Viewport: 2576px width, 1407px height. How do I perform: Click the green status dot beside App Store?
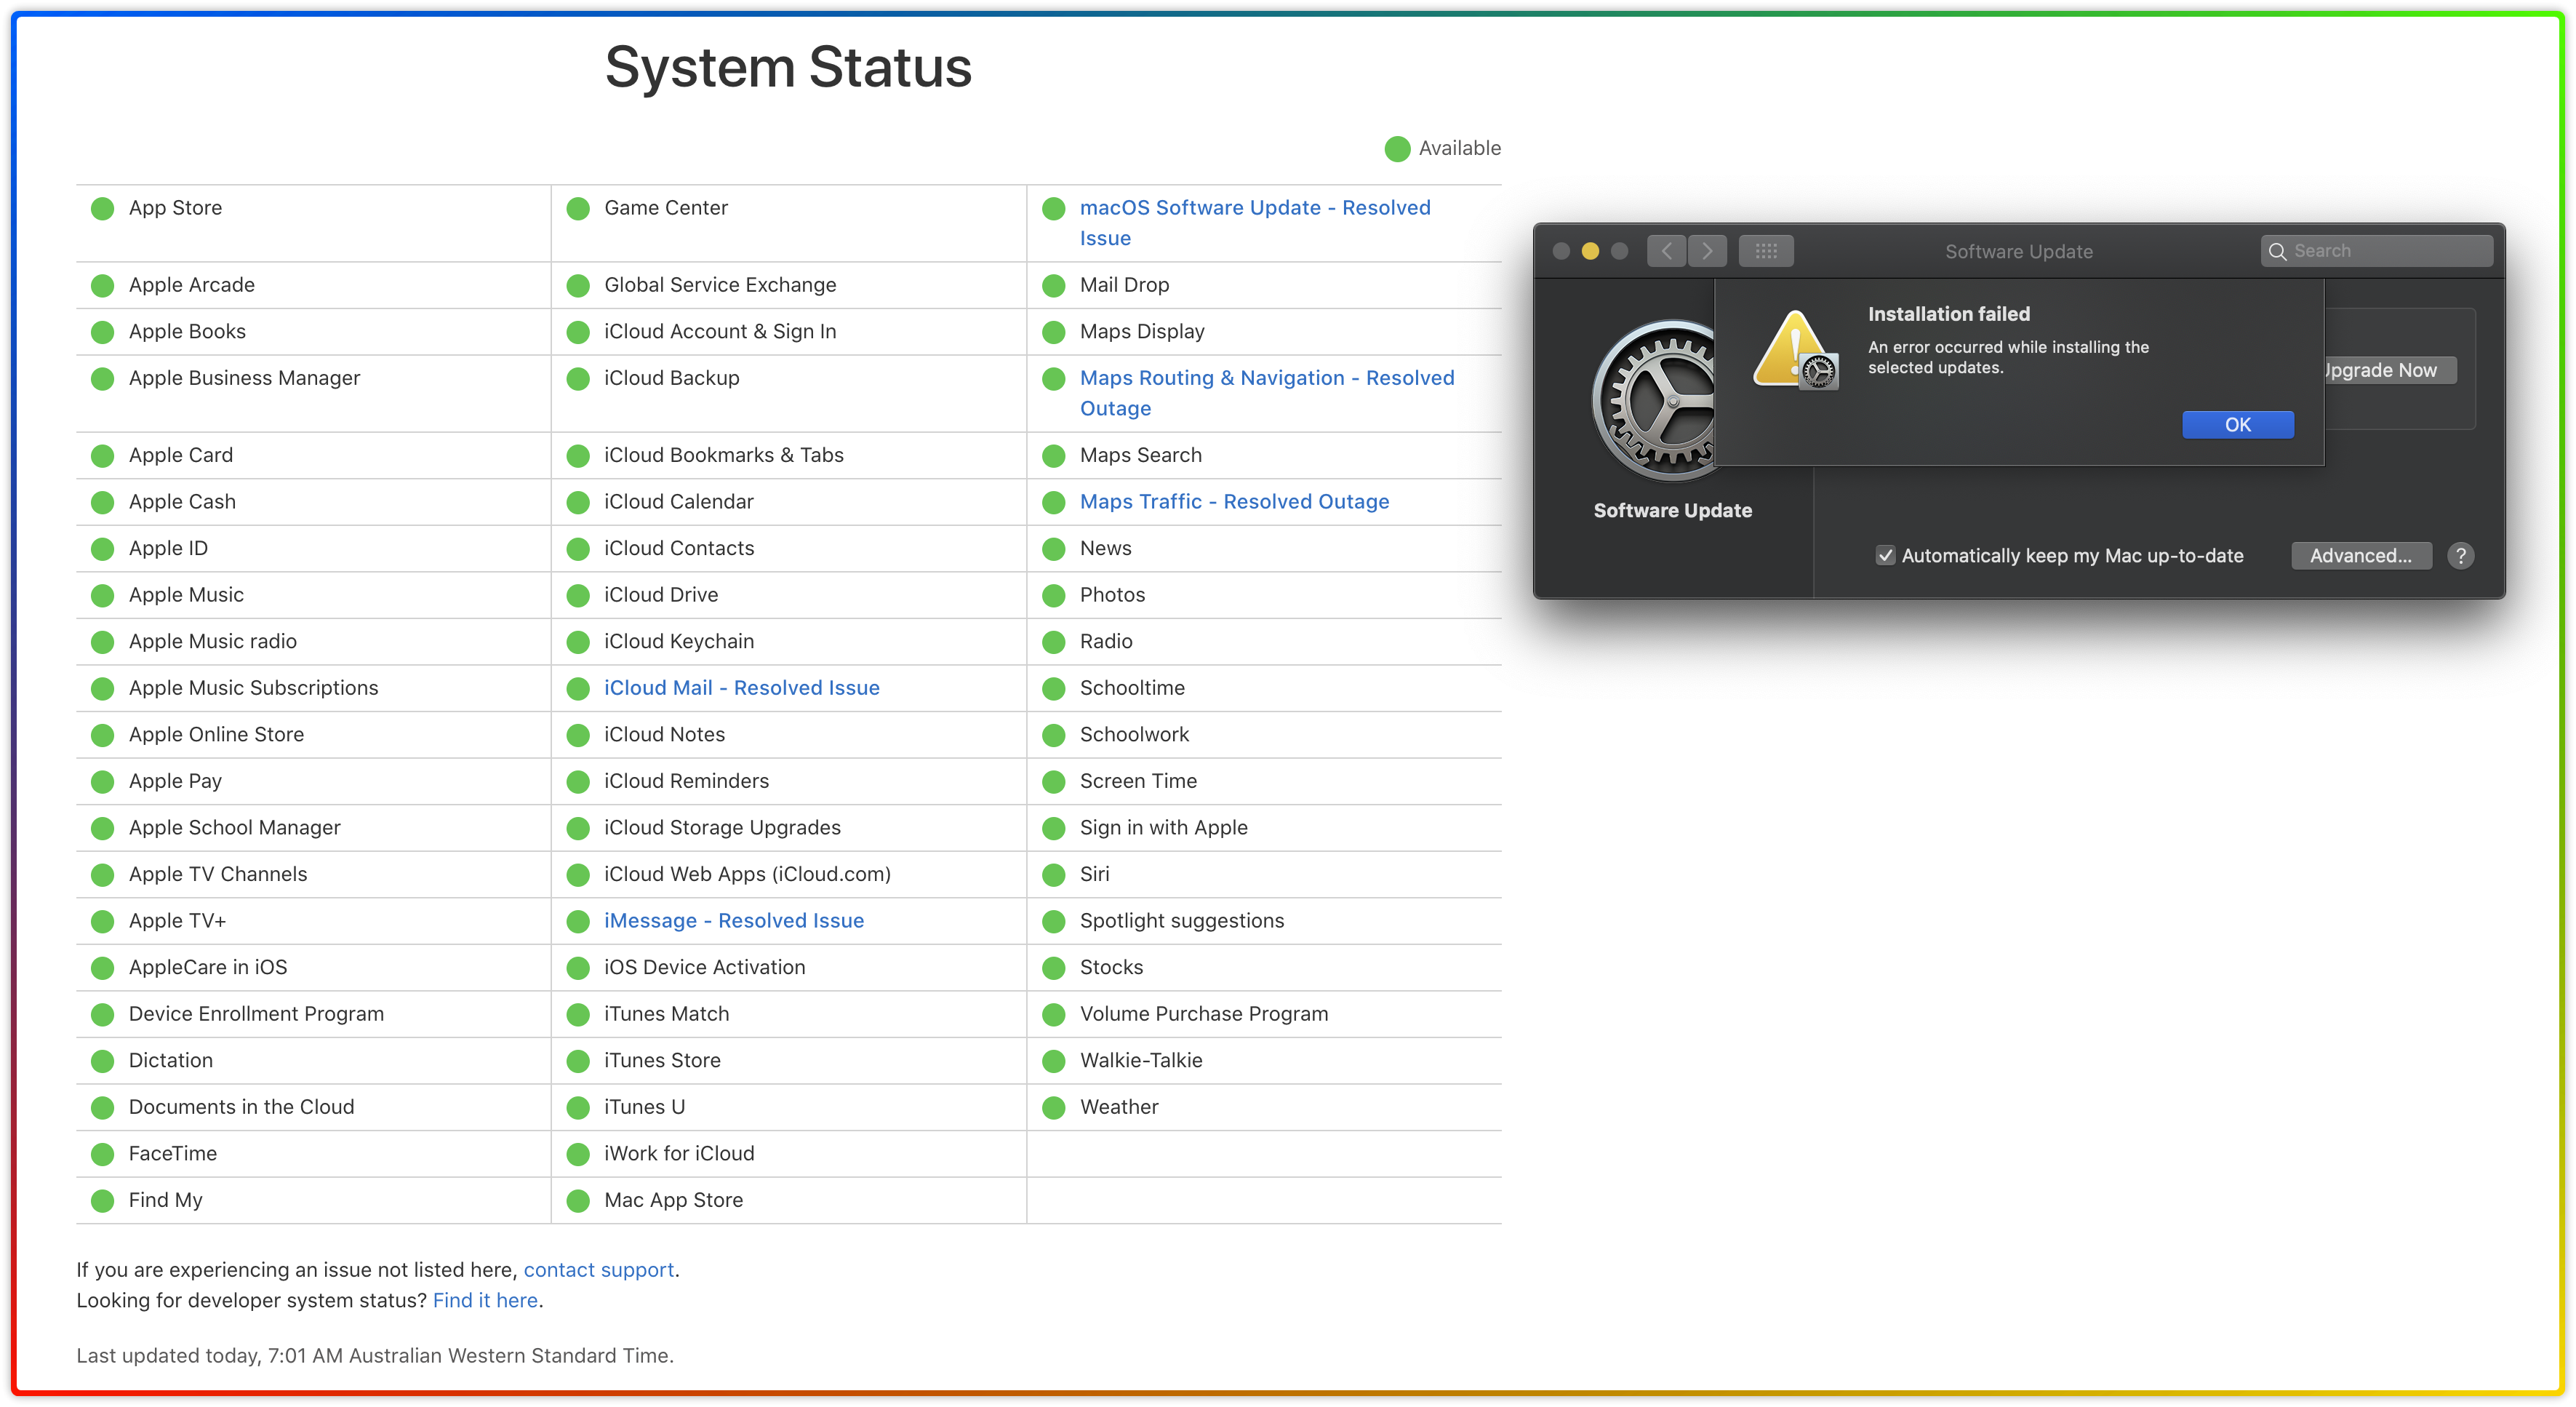[x=102, y=208]
